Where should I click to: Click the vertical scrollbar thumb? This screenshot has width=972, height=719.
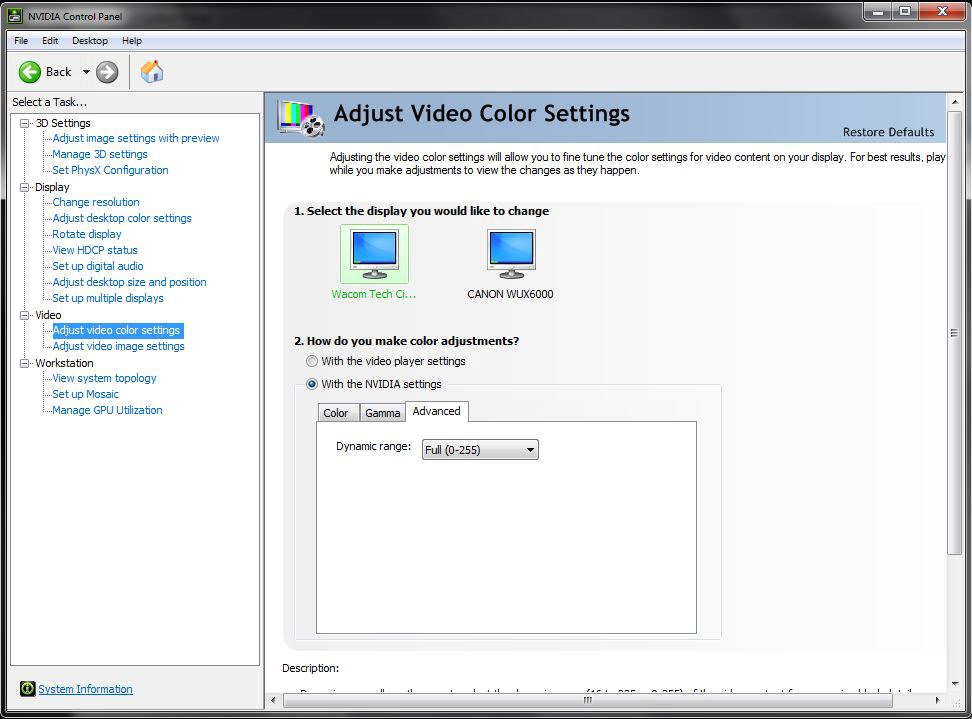click(954, 333)
